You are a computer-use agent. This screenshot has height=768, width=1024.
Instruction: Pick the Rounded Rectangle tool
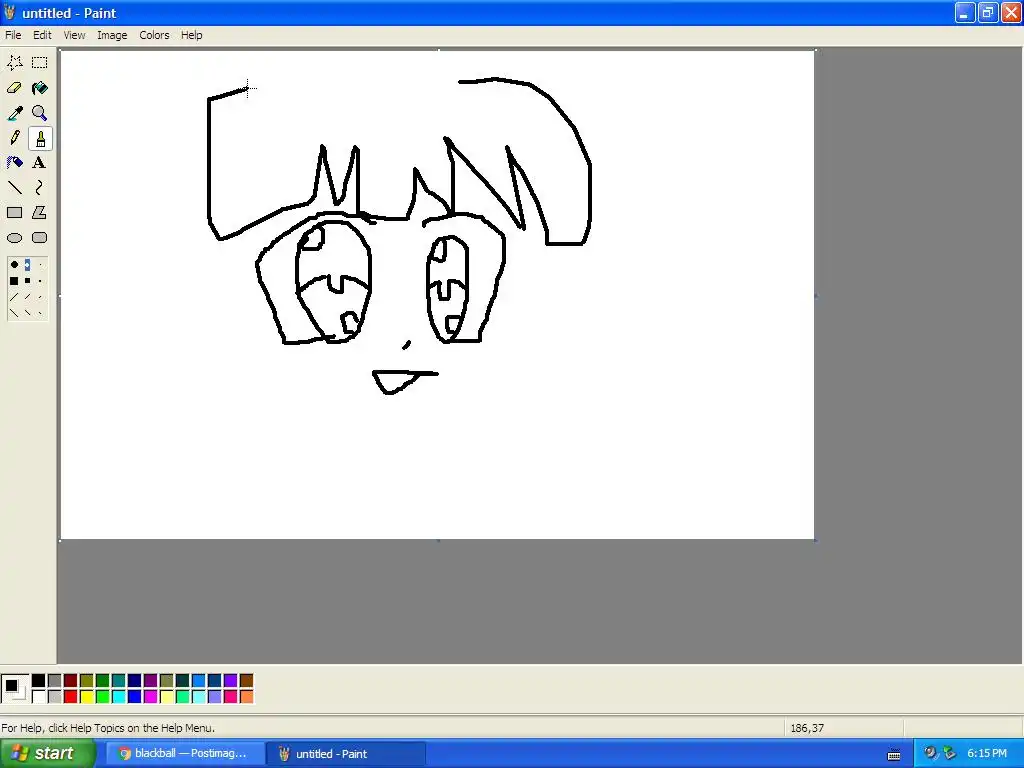click(40, 238)
